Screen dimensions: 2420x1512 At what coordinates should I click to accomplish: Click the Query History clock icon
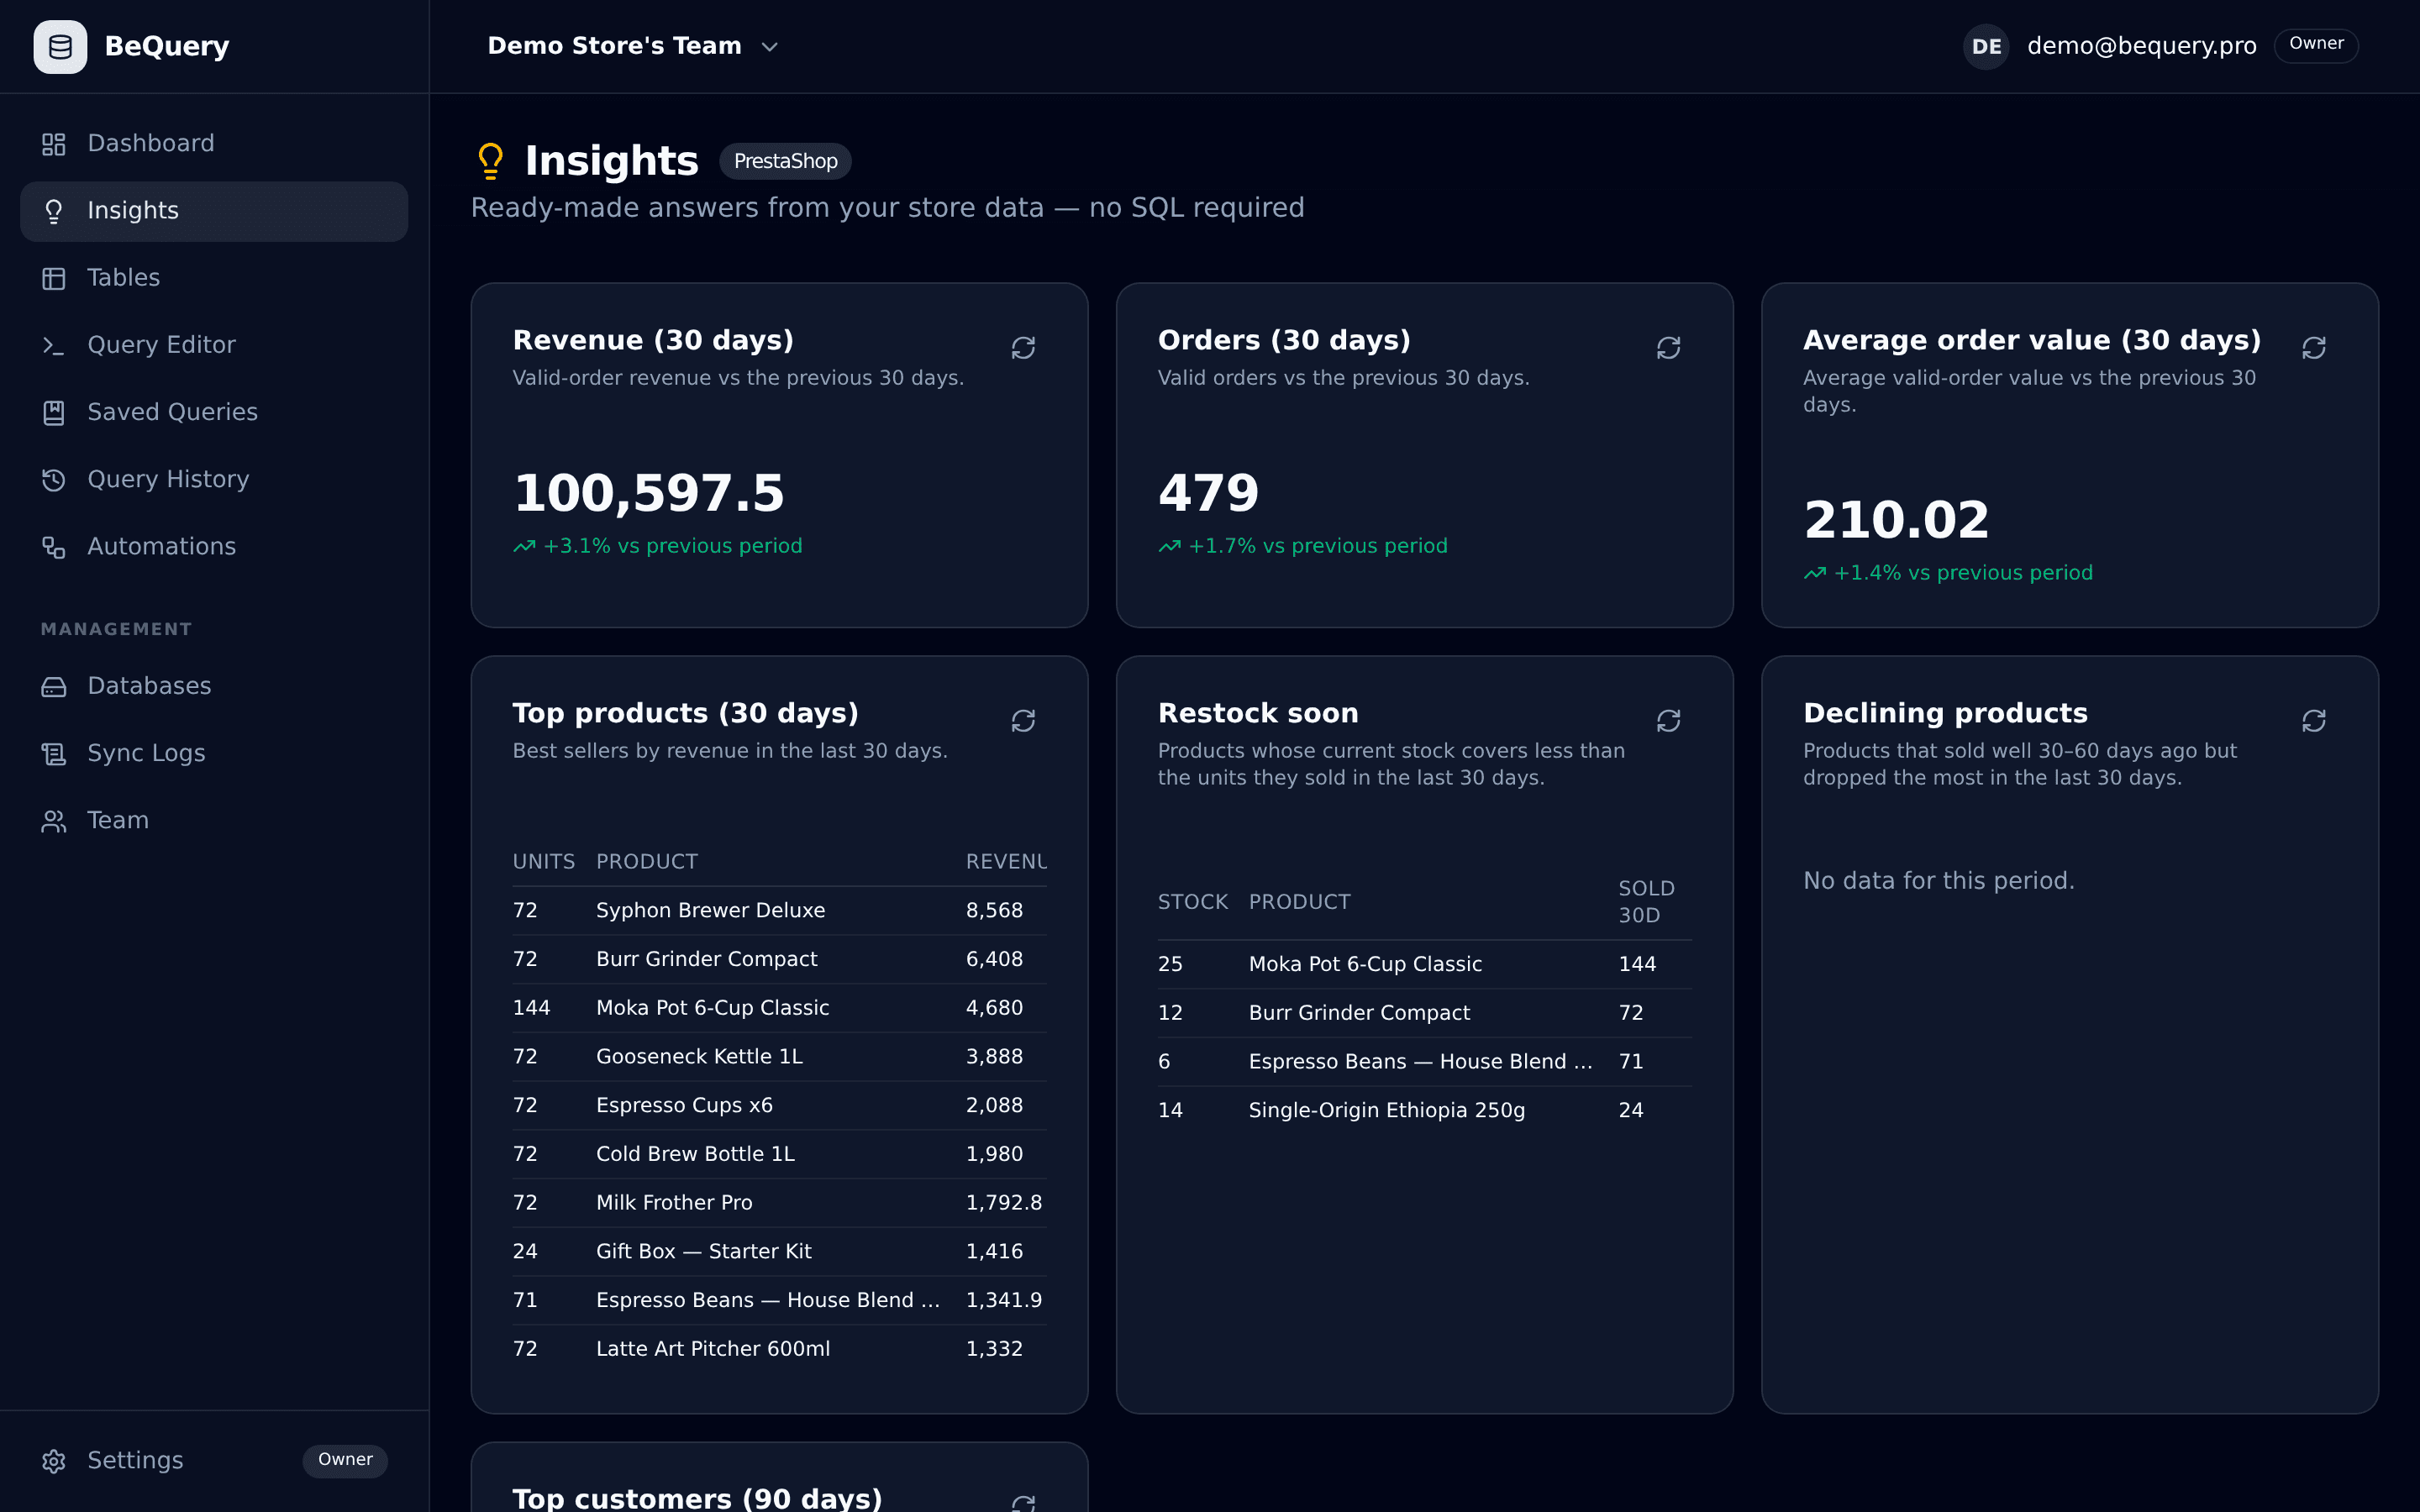tap(54, 479)
